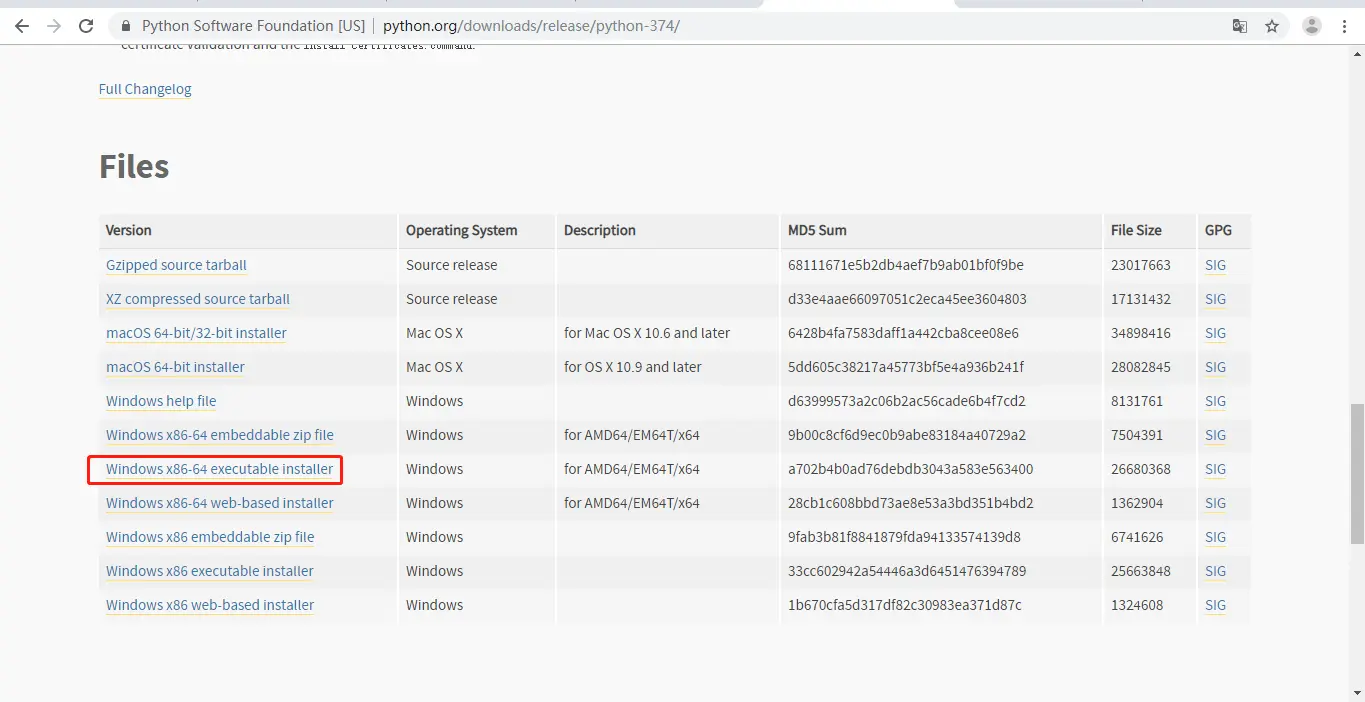Click SIG next to the Gzipped source tarball
The height and width of the screenshot is (702, 1365).
pyautogui.click(x=1214, y=264)
